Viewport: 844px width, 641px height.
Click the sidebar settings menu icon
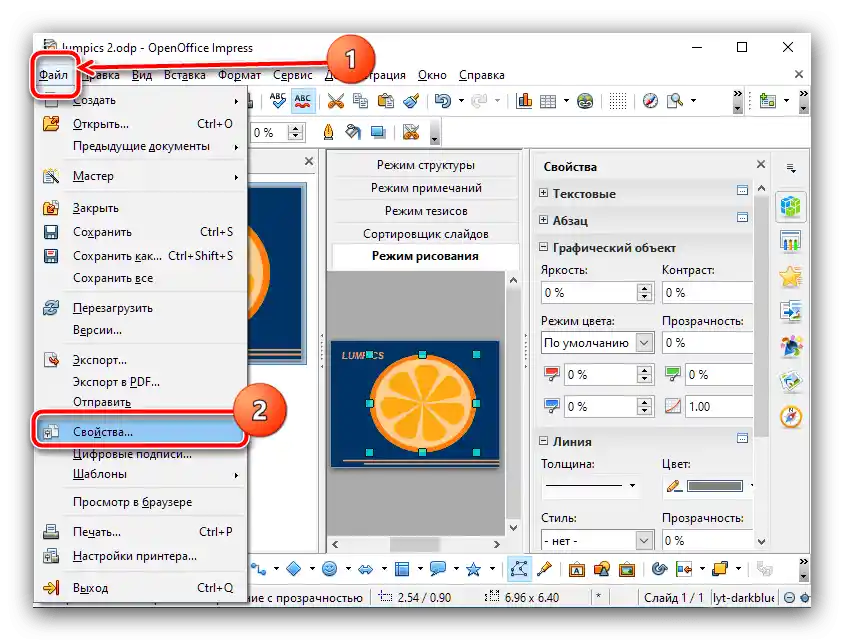791,168
